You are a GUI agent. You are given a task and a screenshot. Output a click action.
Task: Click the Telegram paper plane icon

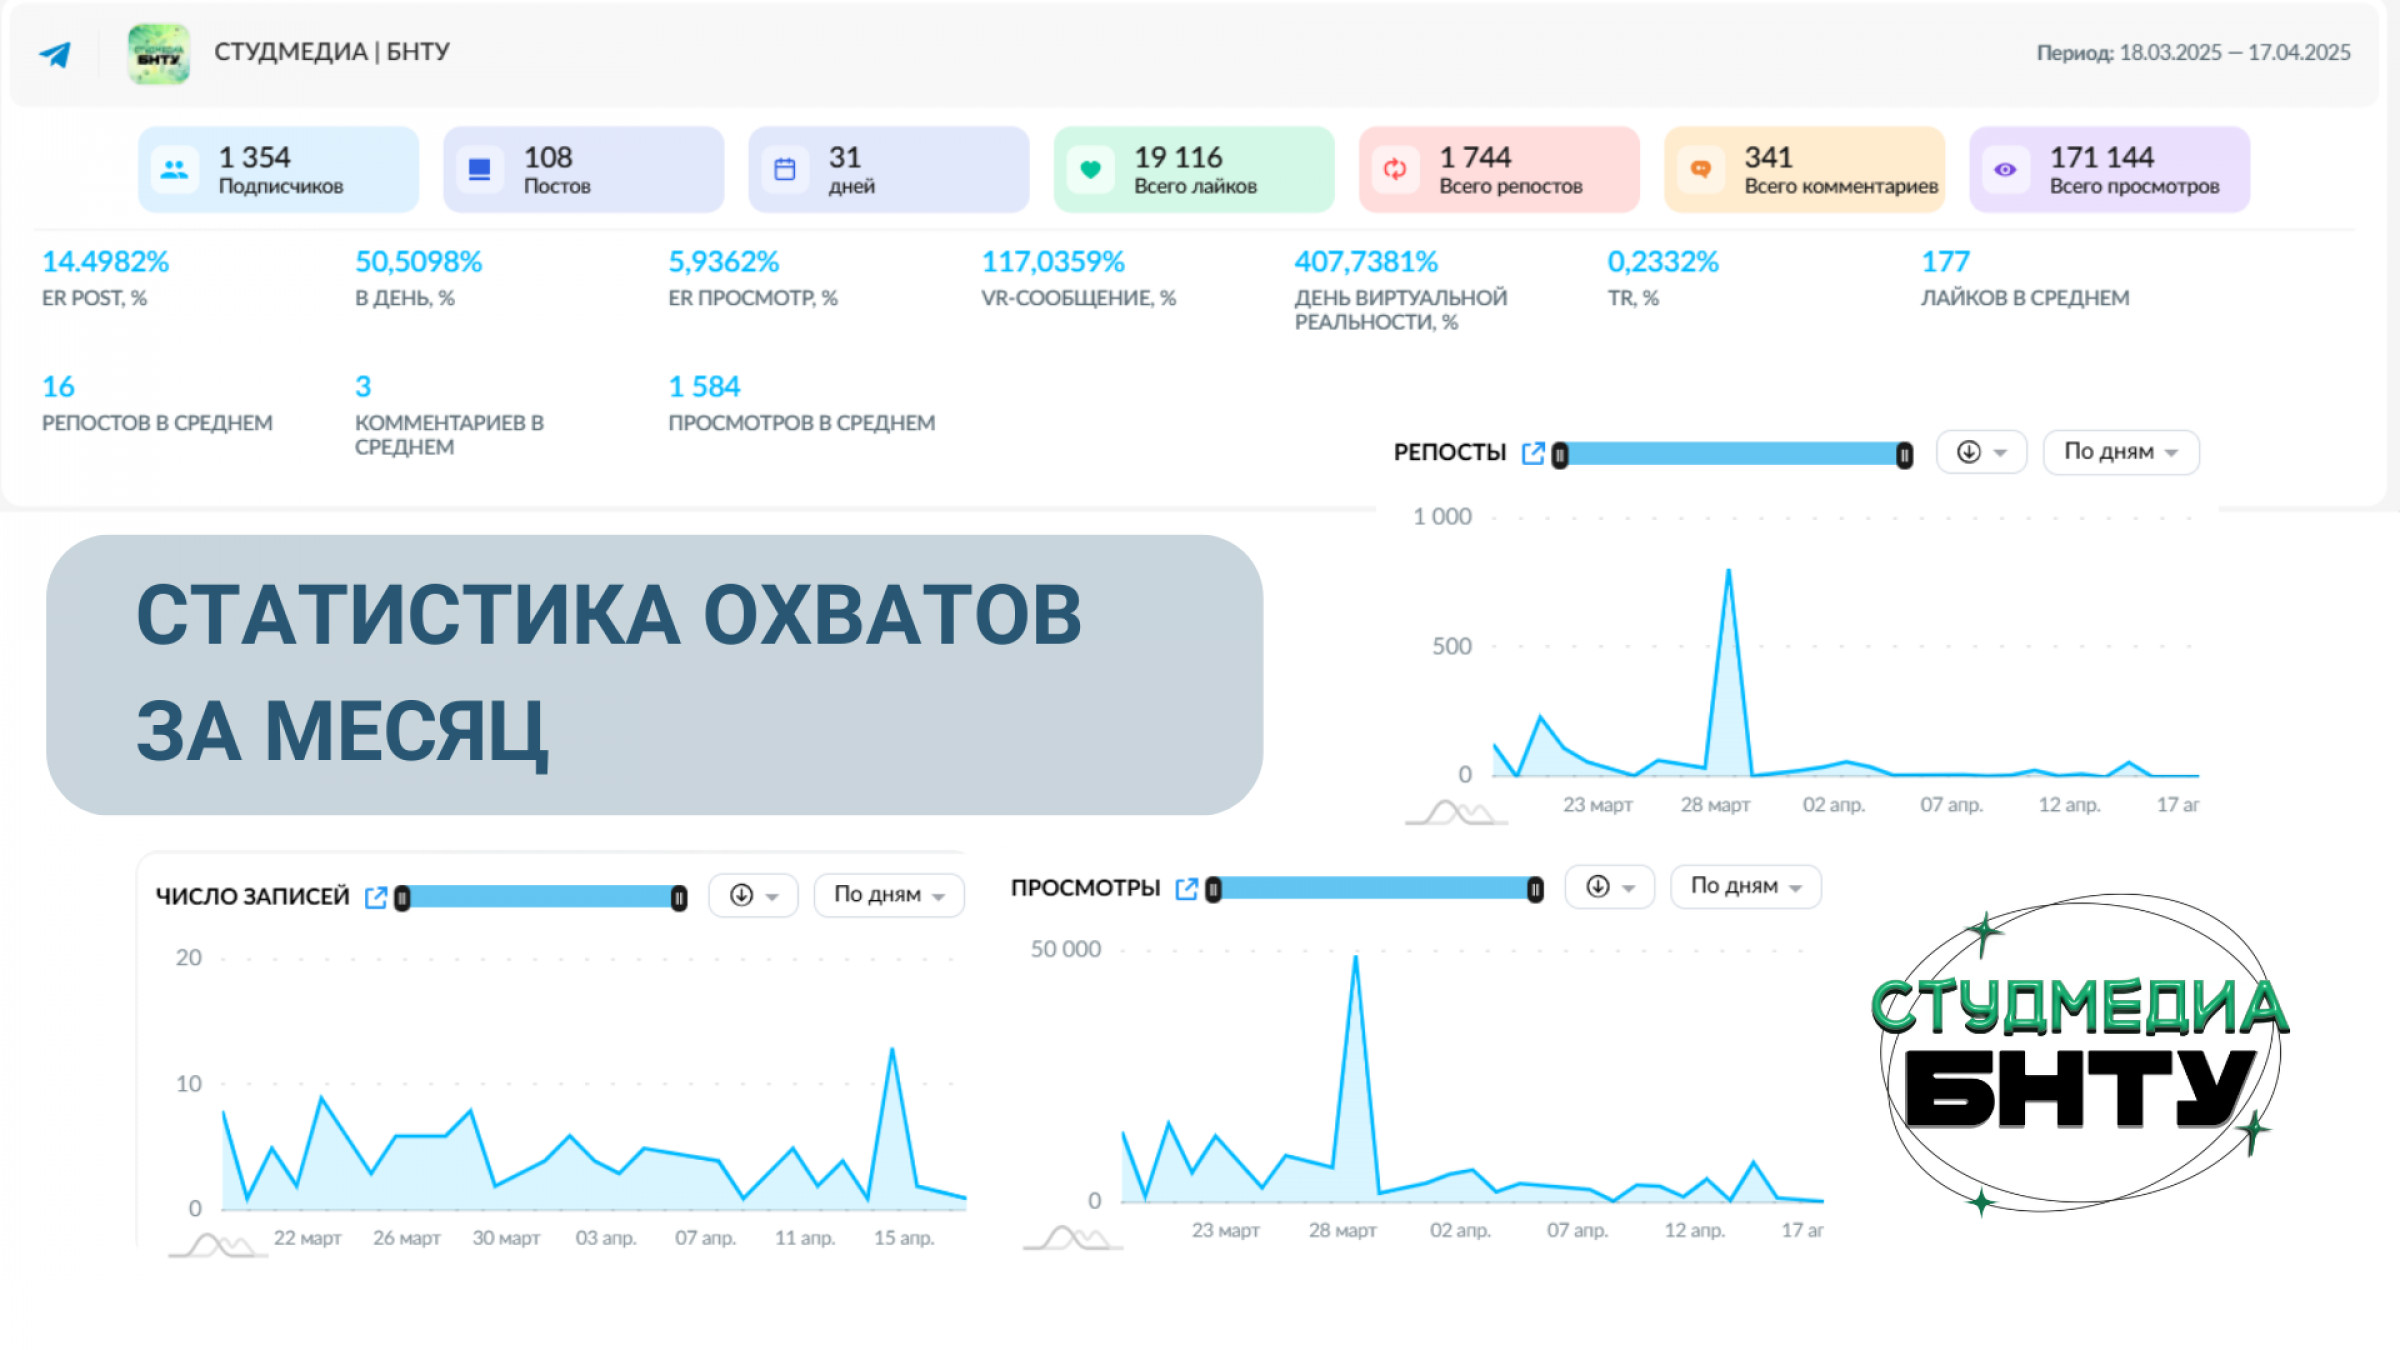pos(55,54)
